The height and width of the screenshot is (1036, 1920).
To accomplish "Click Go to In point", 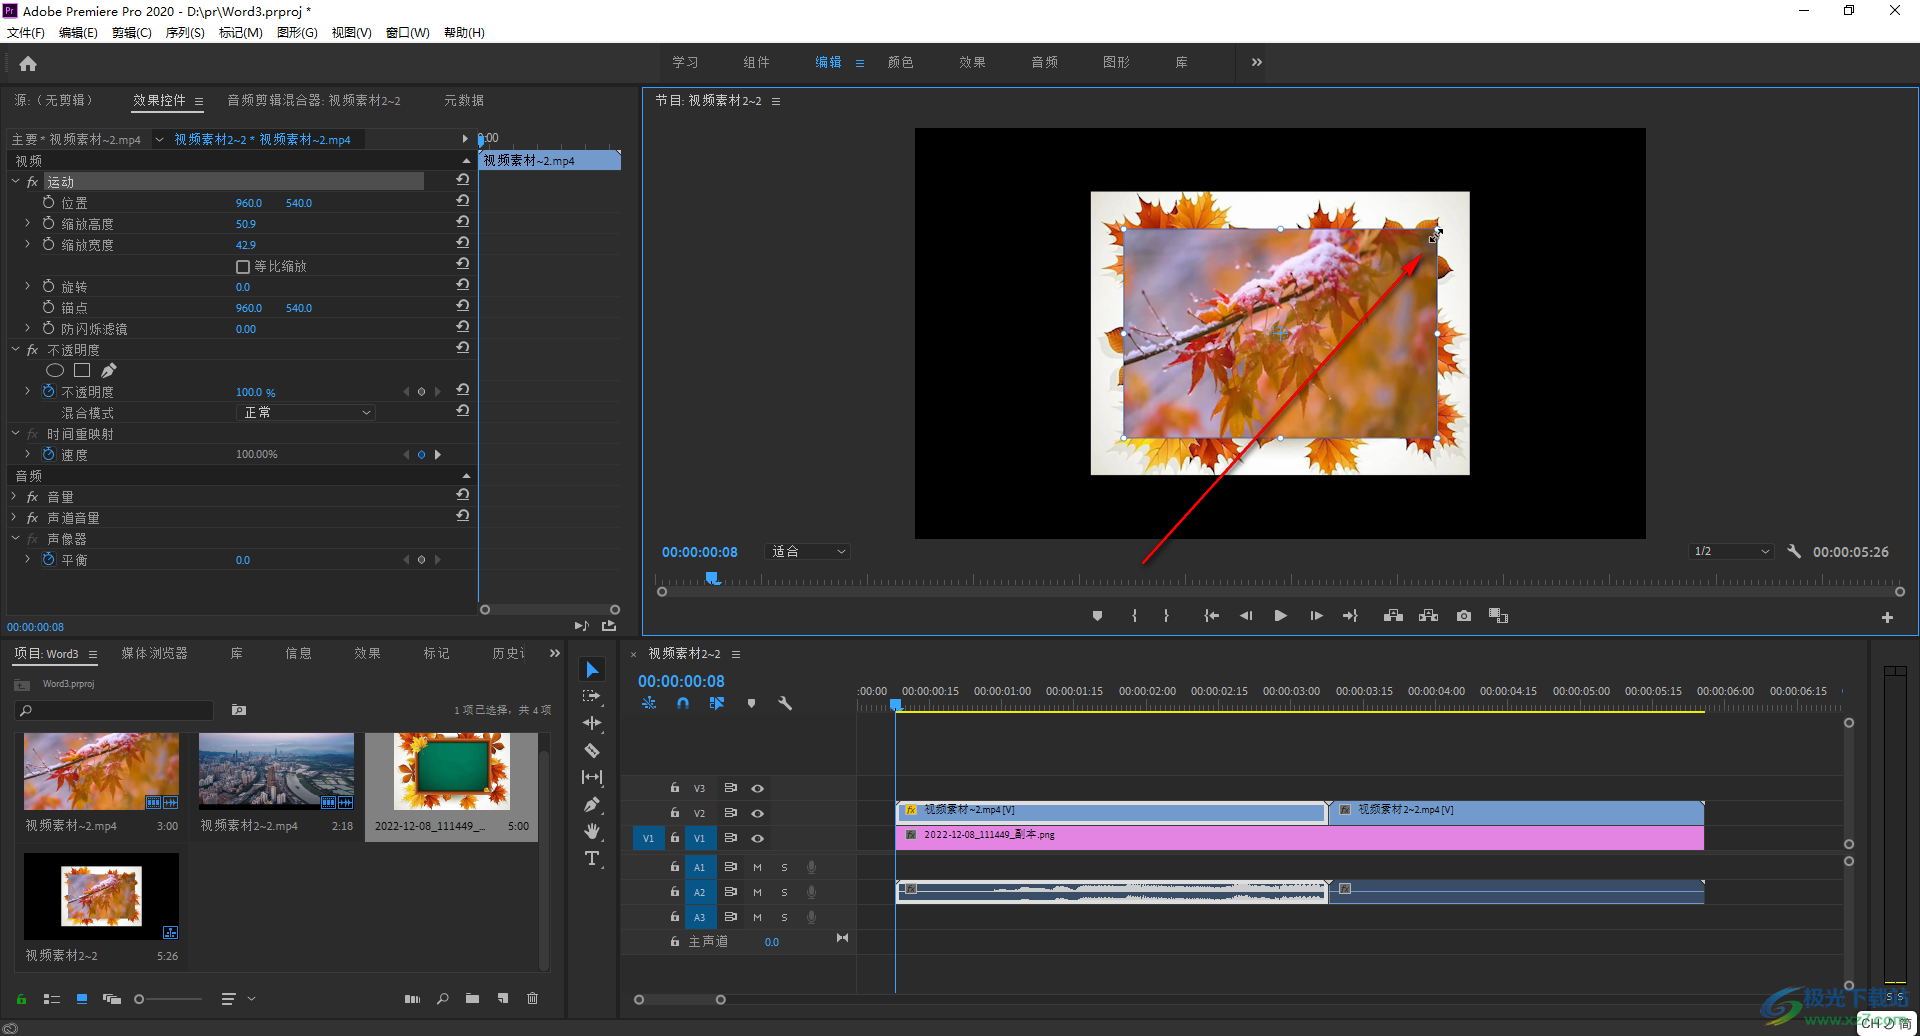I will pos(1211,616).
